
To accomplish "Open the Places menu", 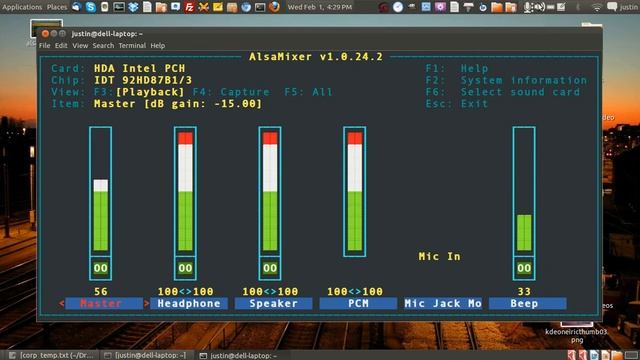I will pos(57,7).
